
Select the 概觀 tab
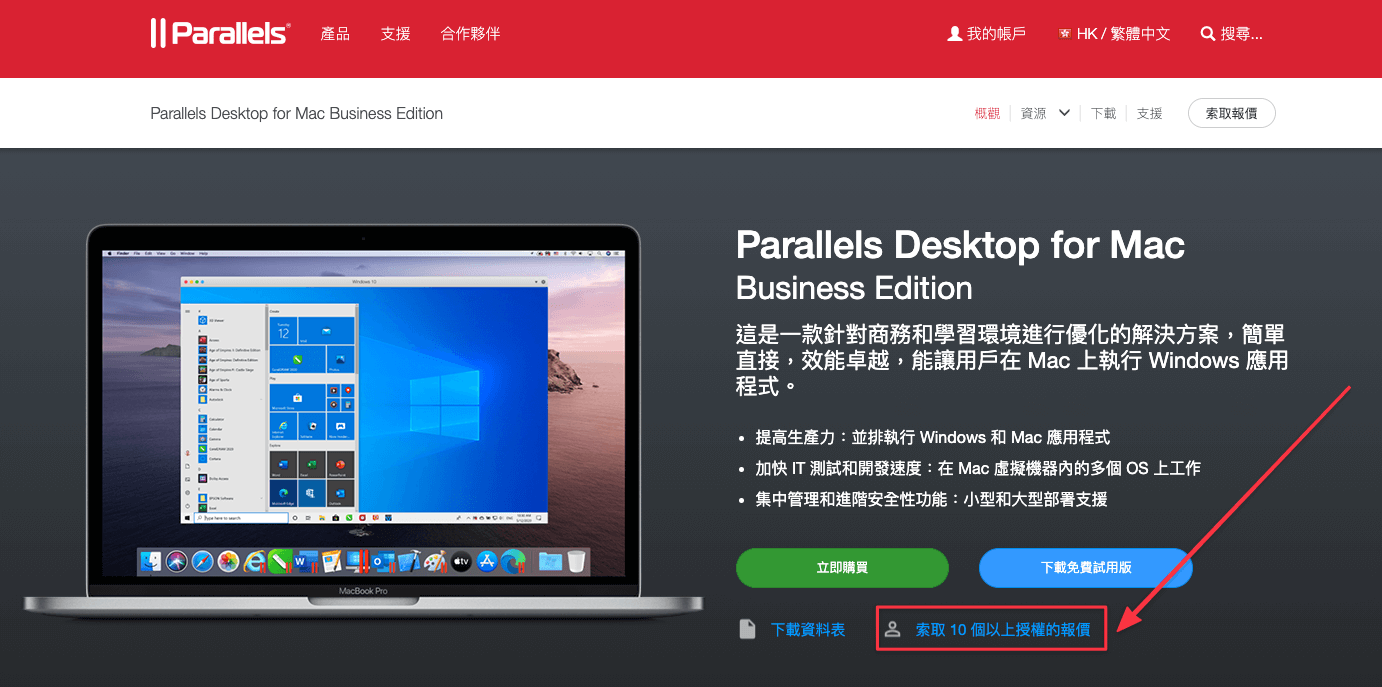click(x=987, y=114)
